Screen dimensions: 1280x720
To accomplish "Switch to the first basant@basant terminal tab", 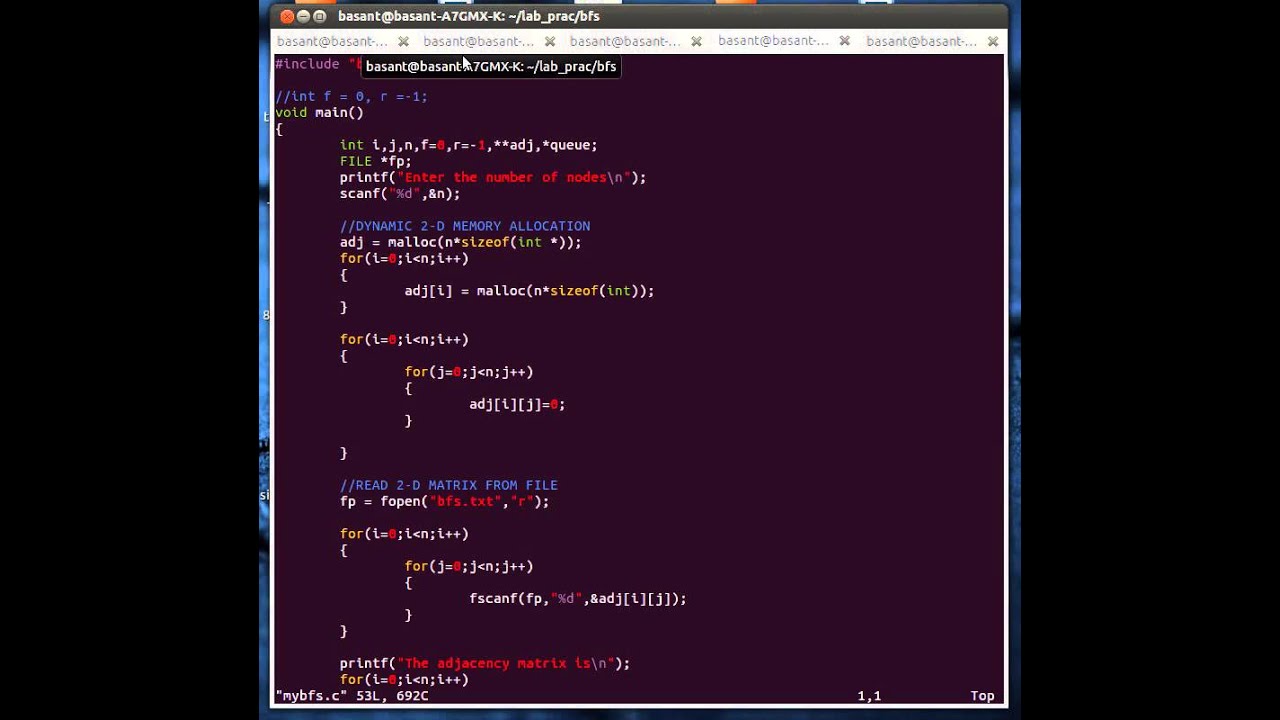I will tap(332, 41).
